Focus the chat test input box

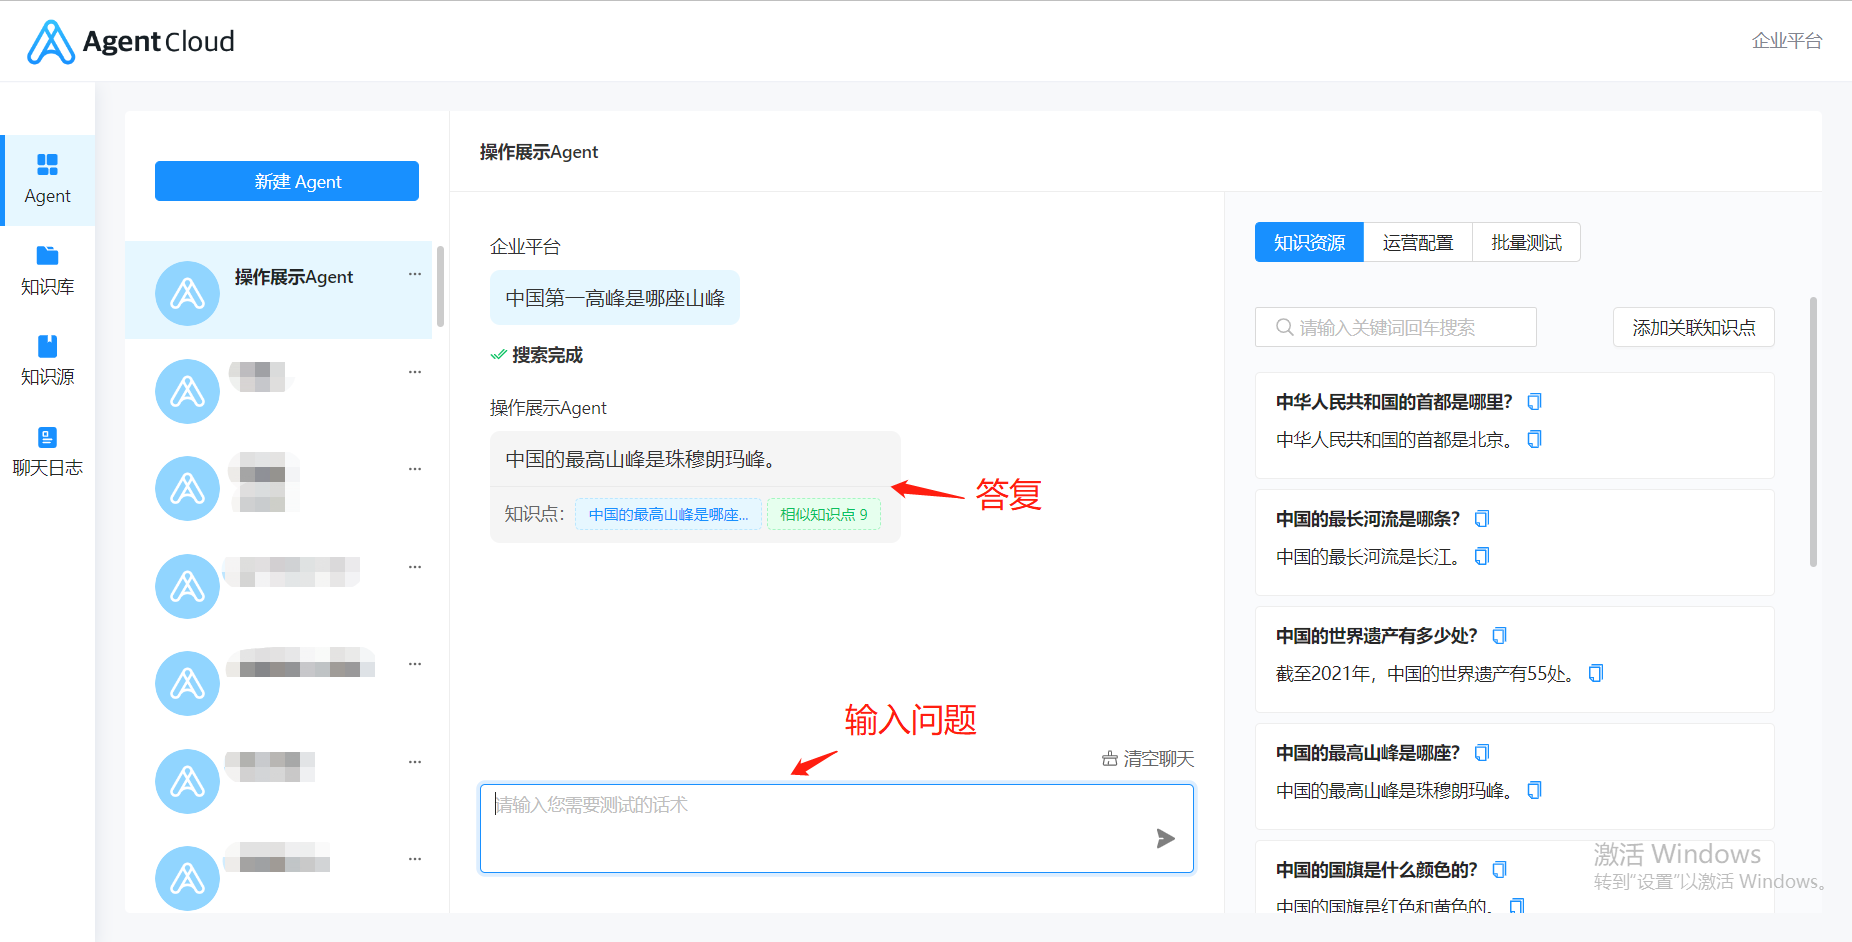[x=836, y=828]
